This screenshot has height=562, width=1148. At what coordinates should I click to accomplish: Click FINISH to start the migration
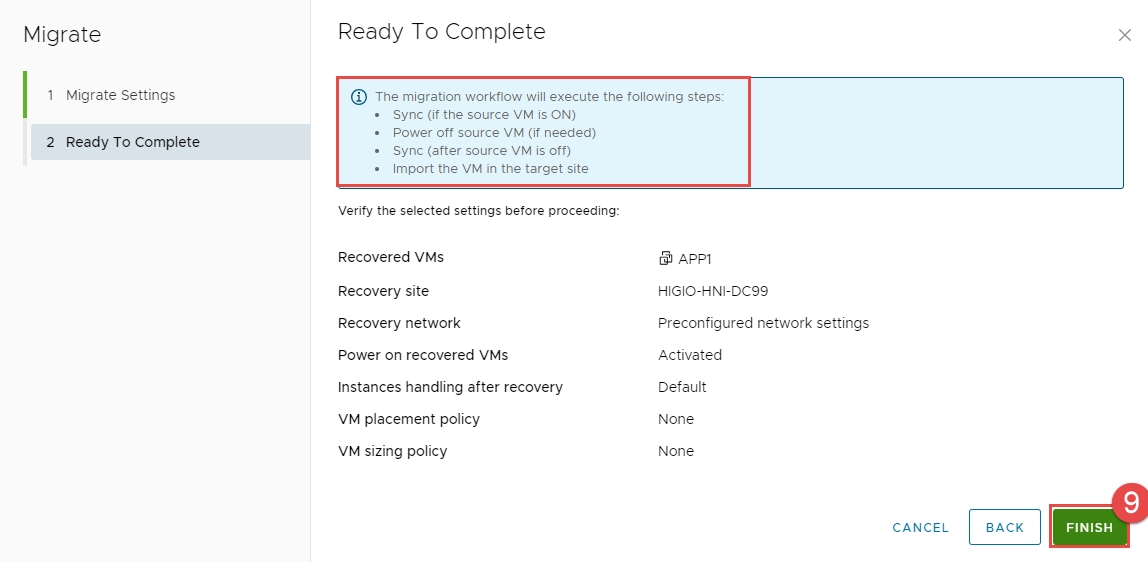coord(1089,528)
